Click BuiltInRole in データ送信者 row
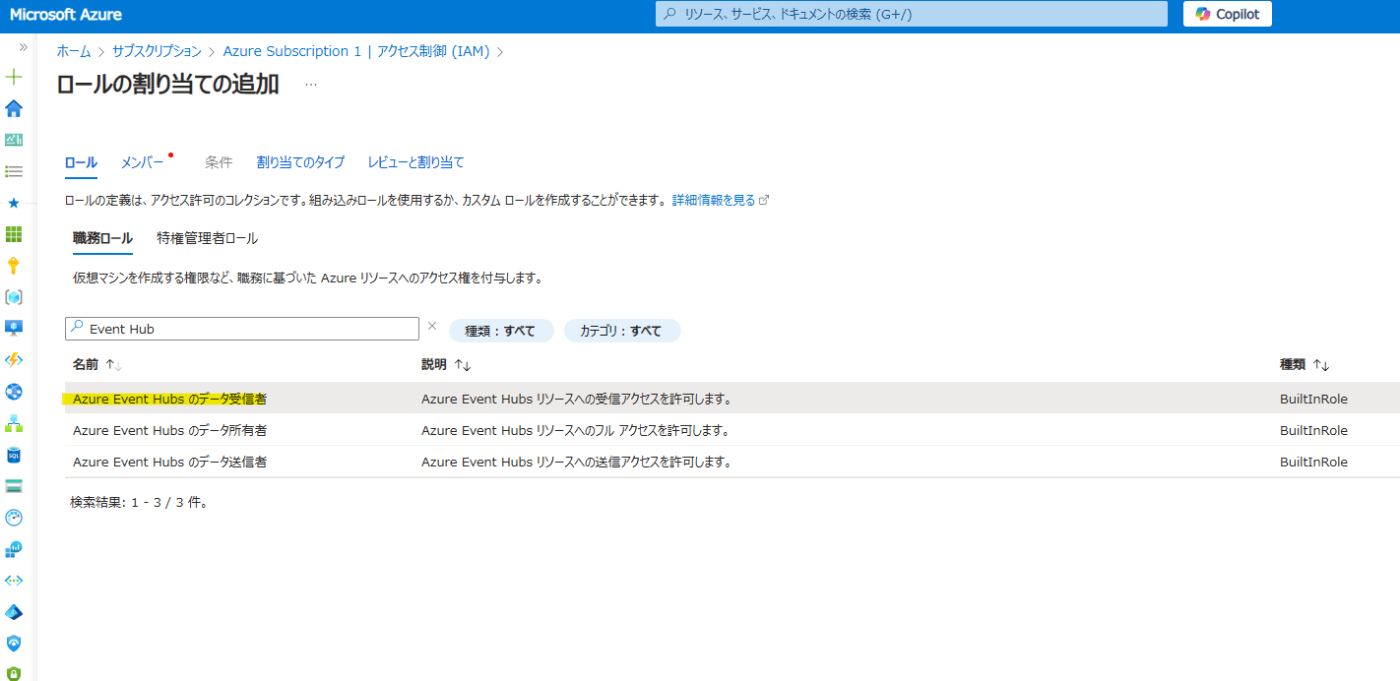 [1314, 462]
